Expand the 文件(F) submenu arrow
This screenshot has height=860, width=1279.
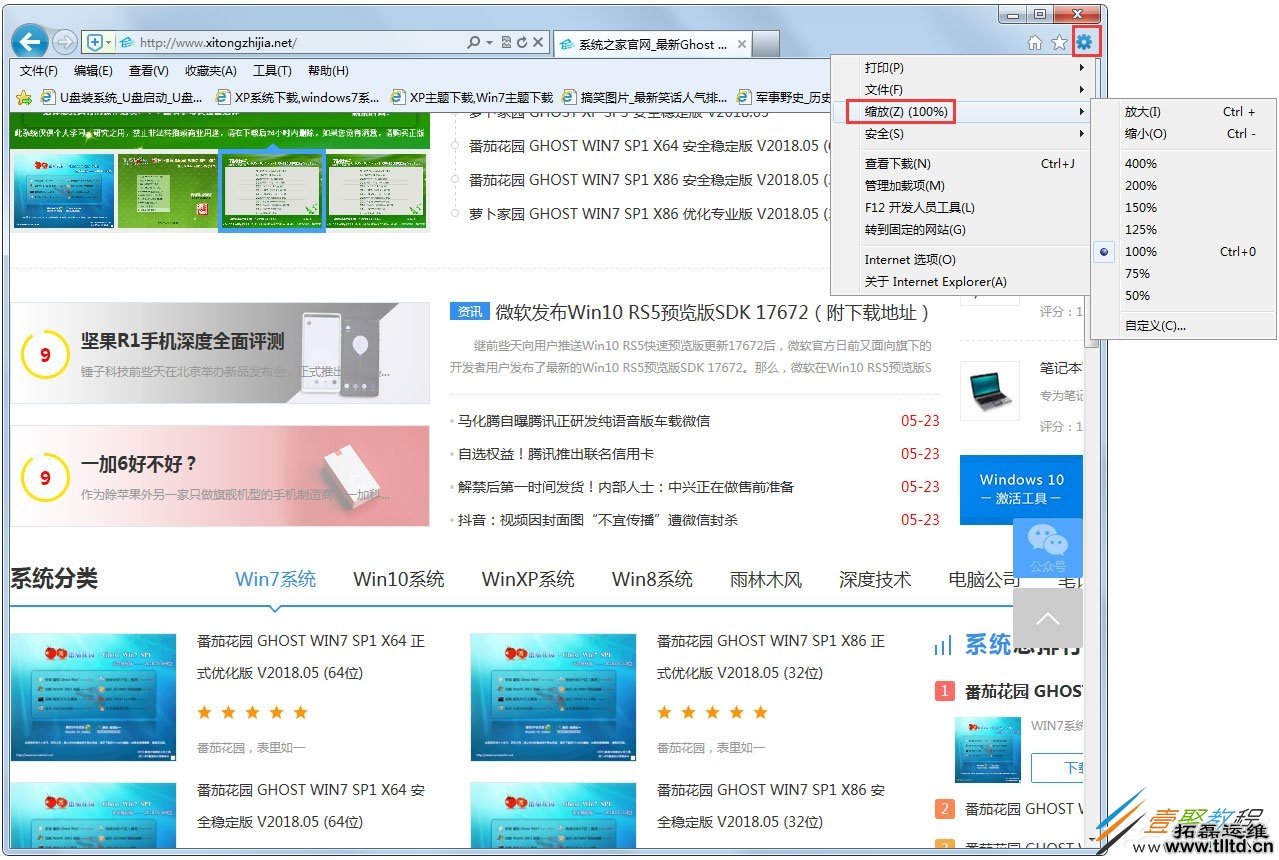(1081, 89)
